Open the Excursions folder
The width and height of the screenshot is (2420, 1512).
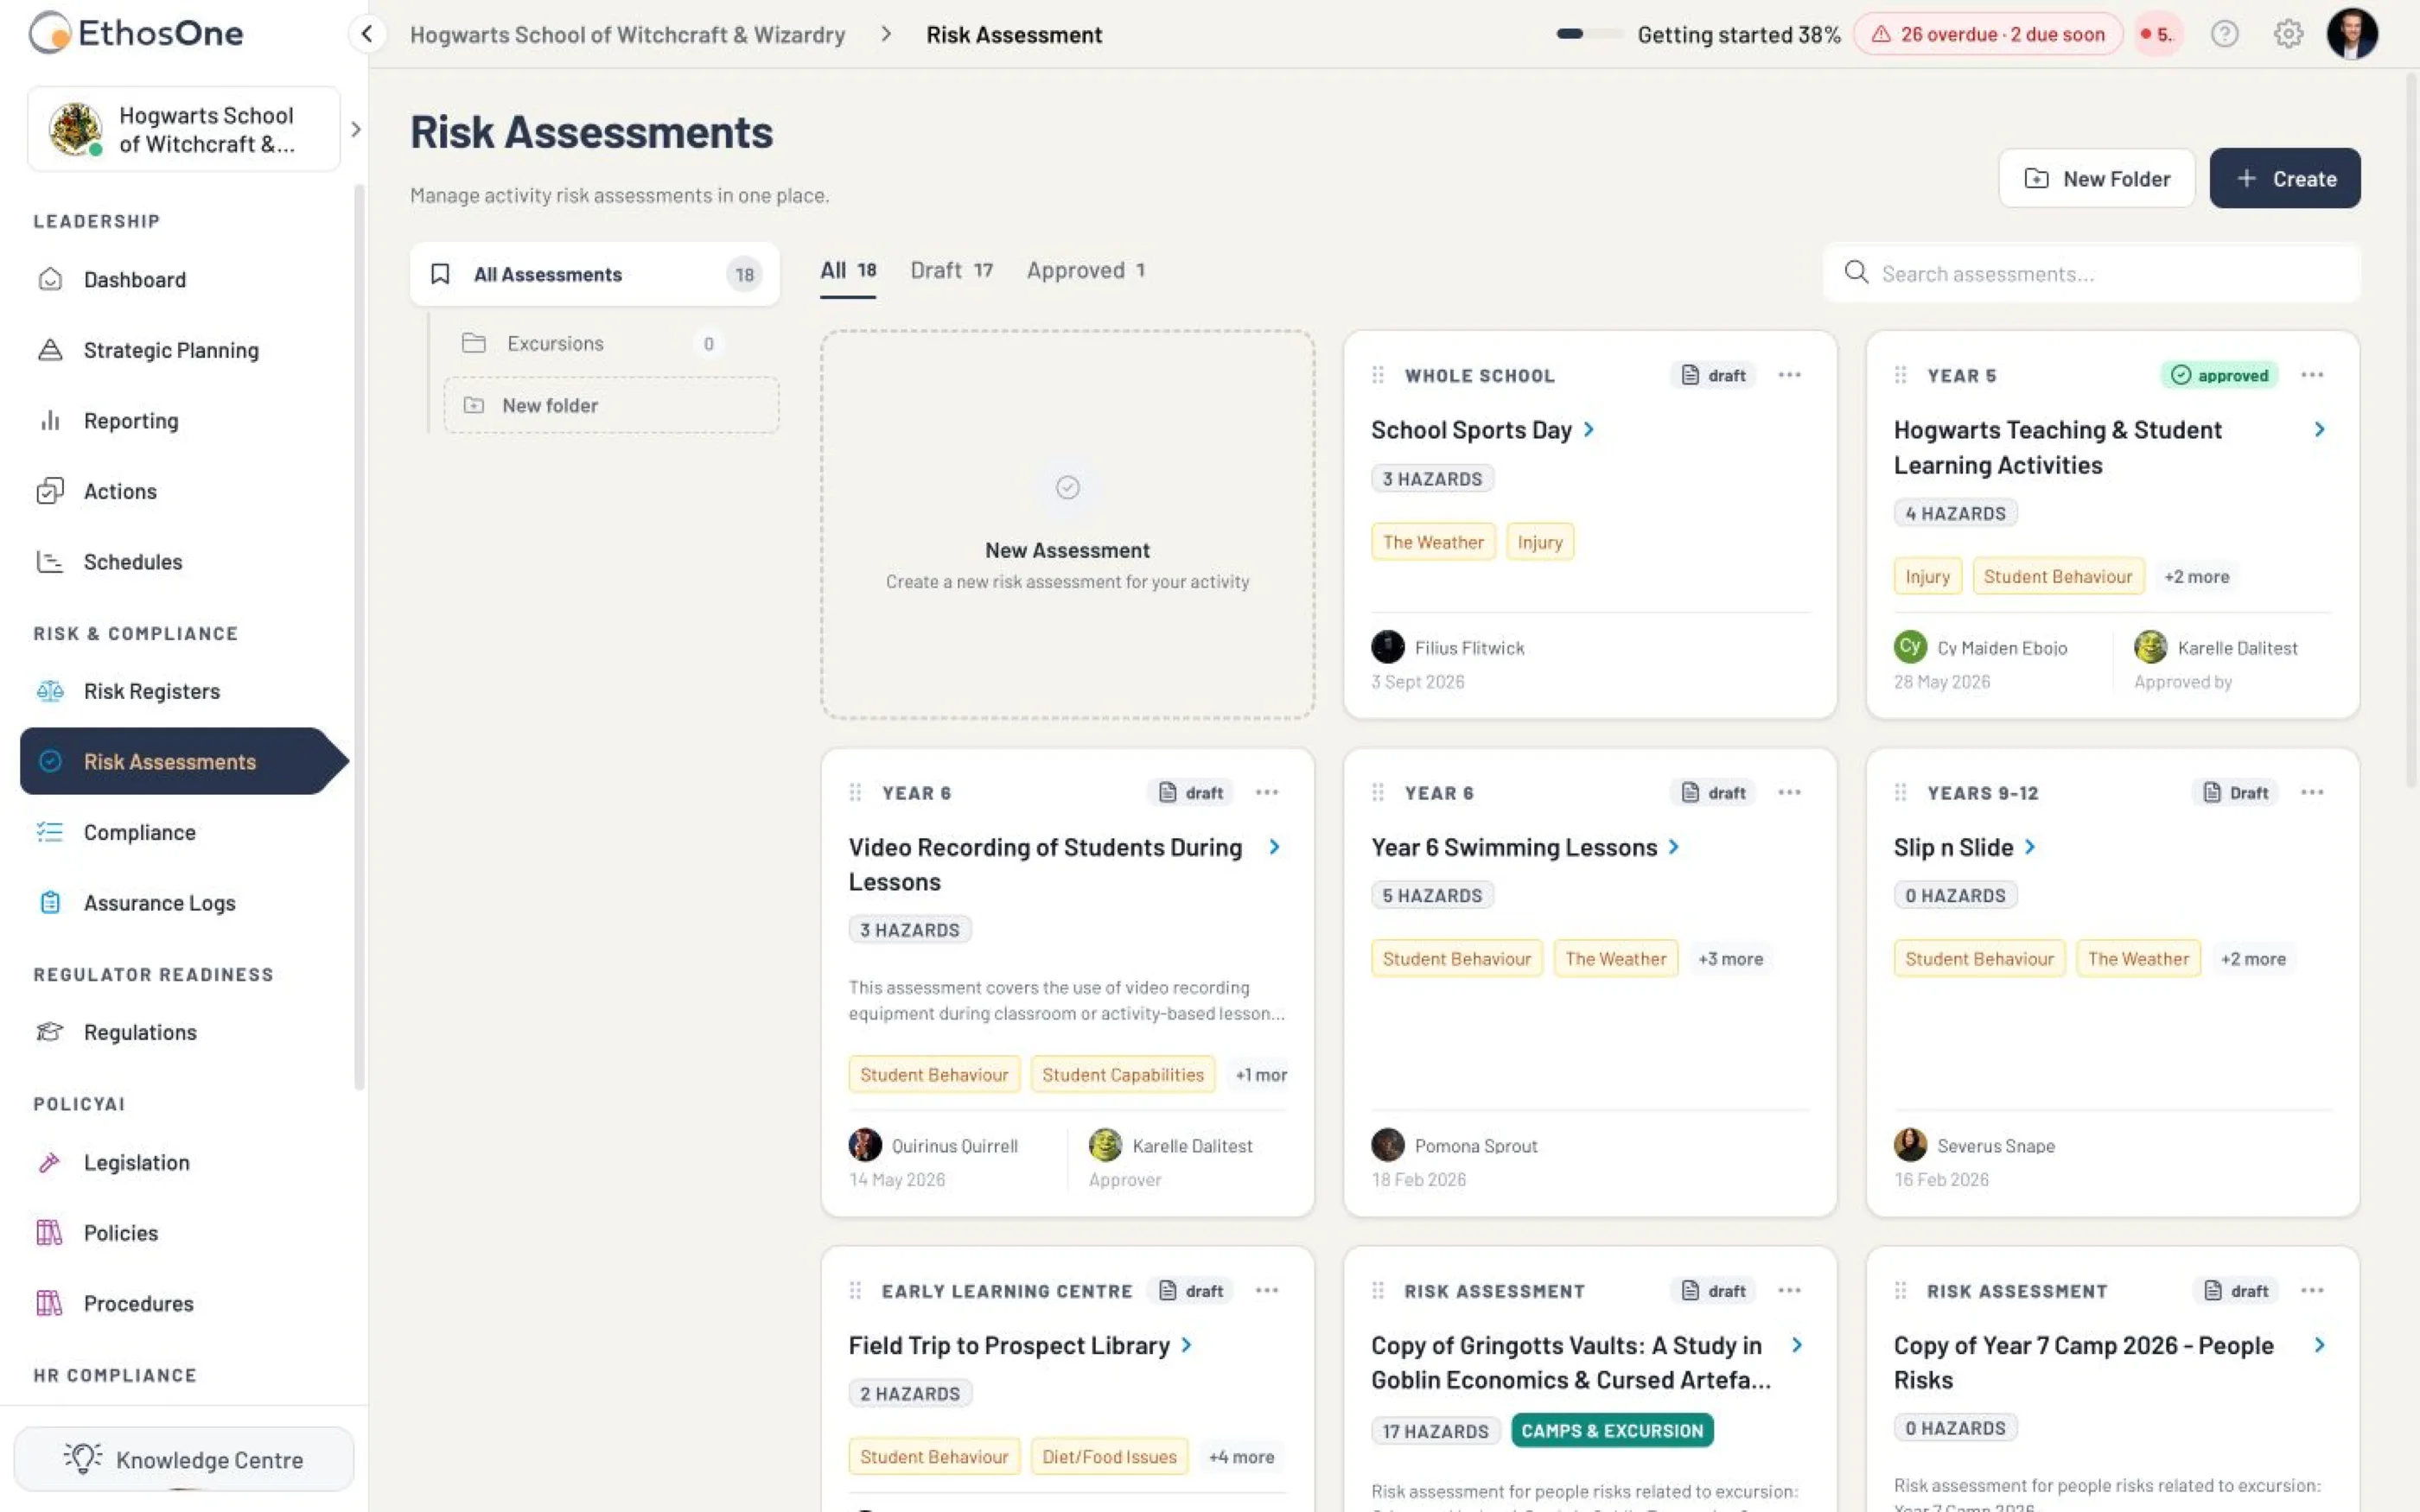tap(594, 343)
